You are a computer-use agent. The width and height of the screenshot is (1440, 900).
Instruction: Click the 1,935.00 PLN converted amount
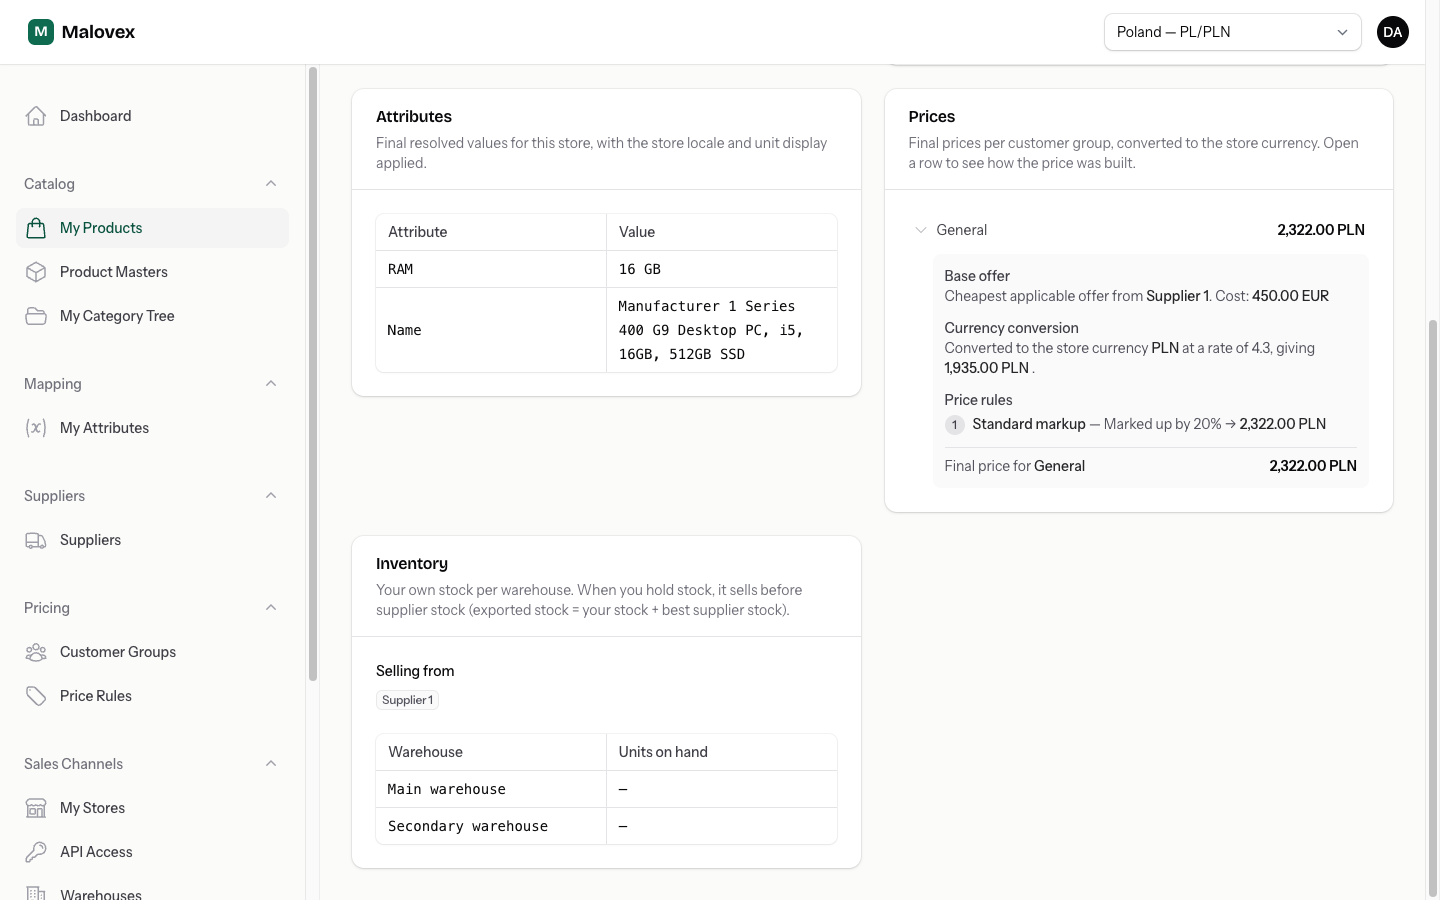click(986, 368)
